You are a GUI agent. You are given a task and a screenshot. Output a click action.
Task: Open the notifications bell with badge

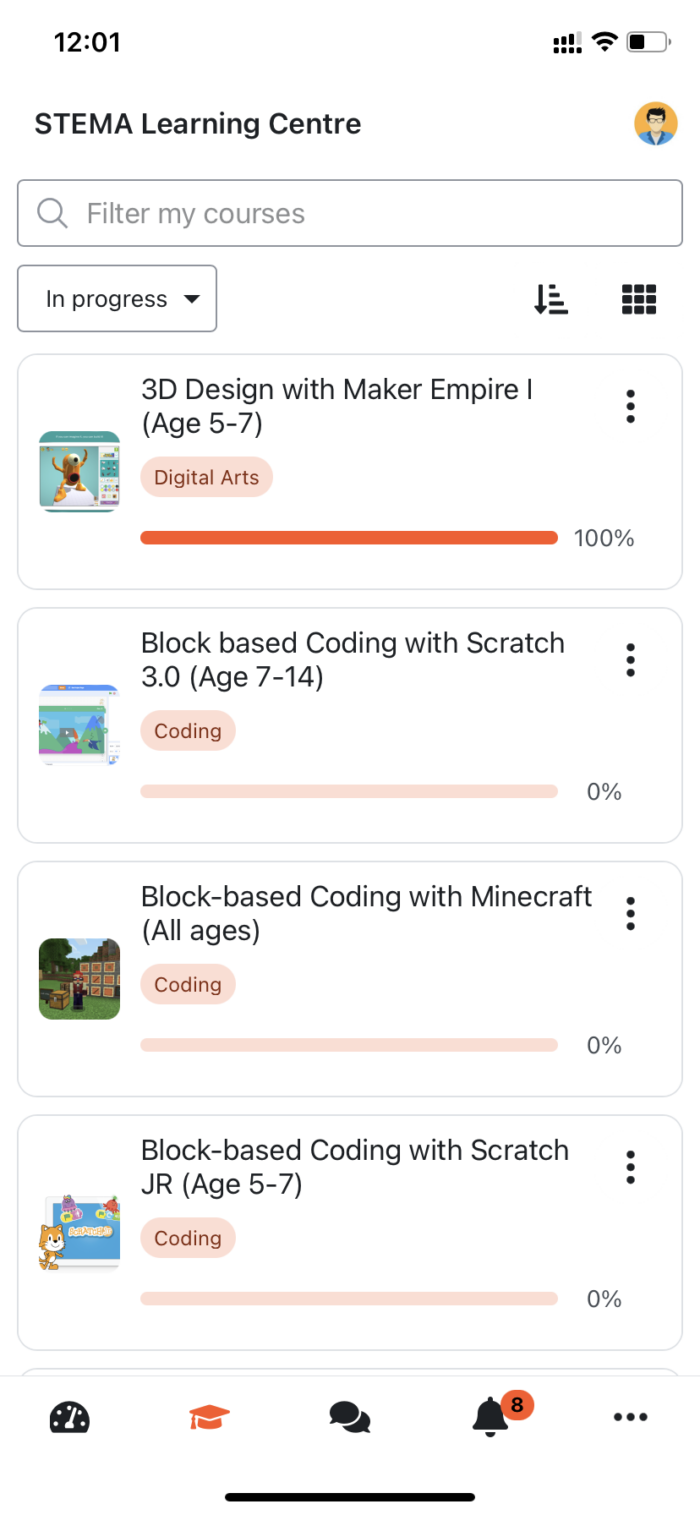(x=490, y=1417)
